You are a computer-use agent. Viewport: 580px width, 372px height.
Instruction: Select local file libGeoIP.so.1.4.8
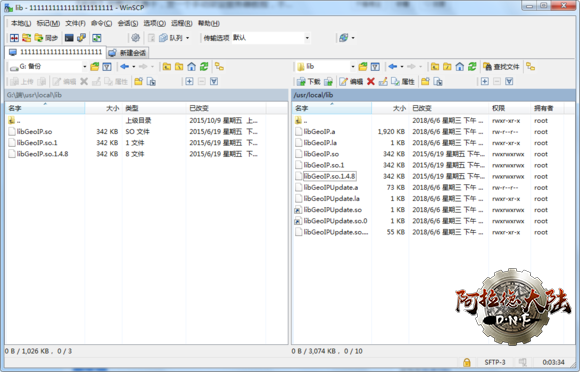(42, 154)
